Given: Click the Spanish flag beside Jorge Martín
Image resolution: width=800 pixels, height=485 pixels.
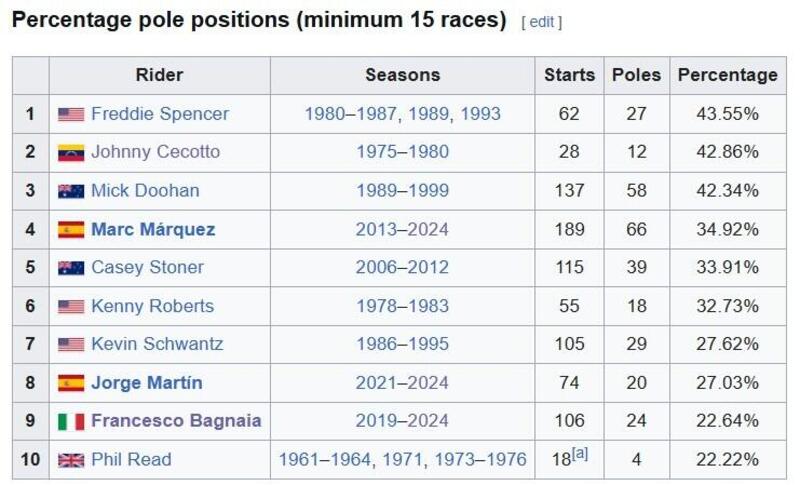Looking at the screenshot, I should (x=71, y=383).
